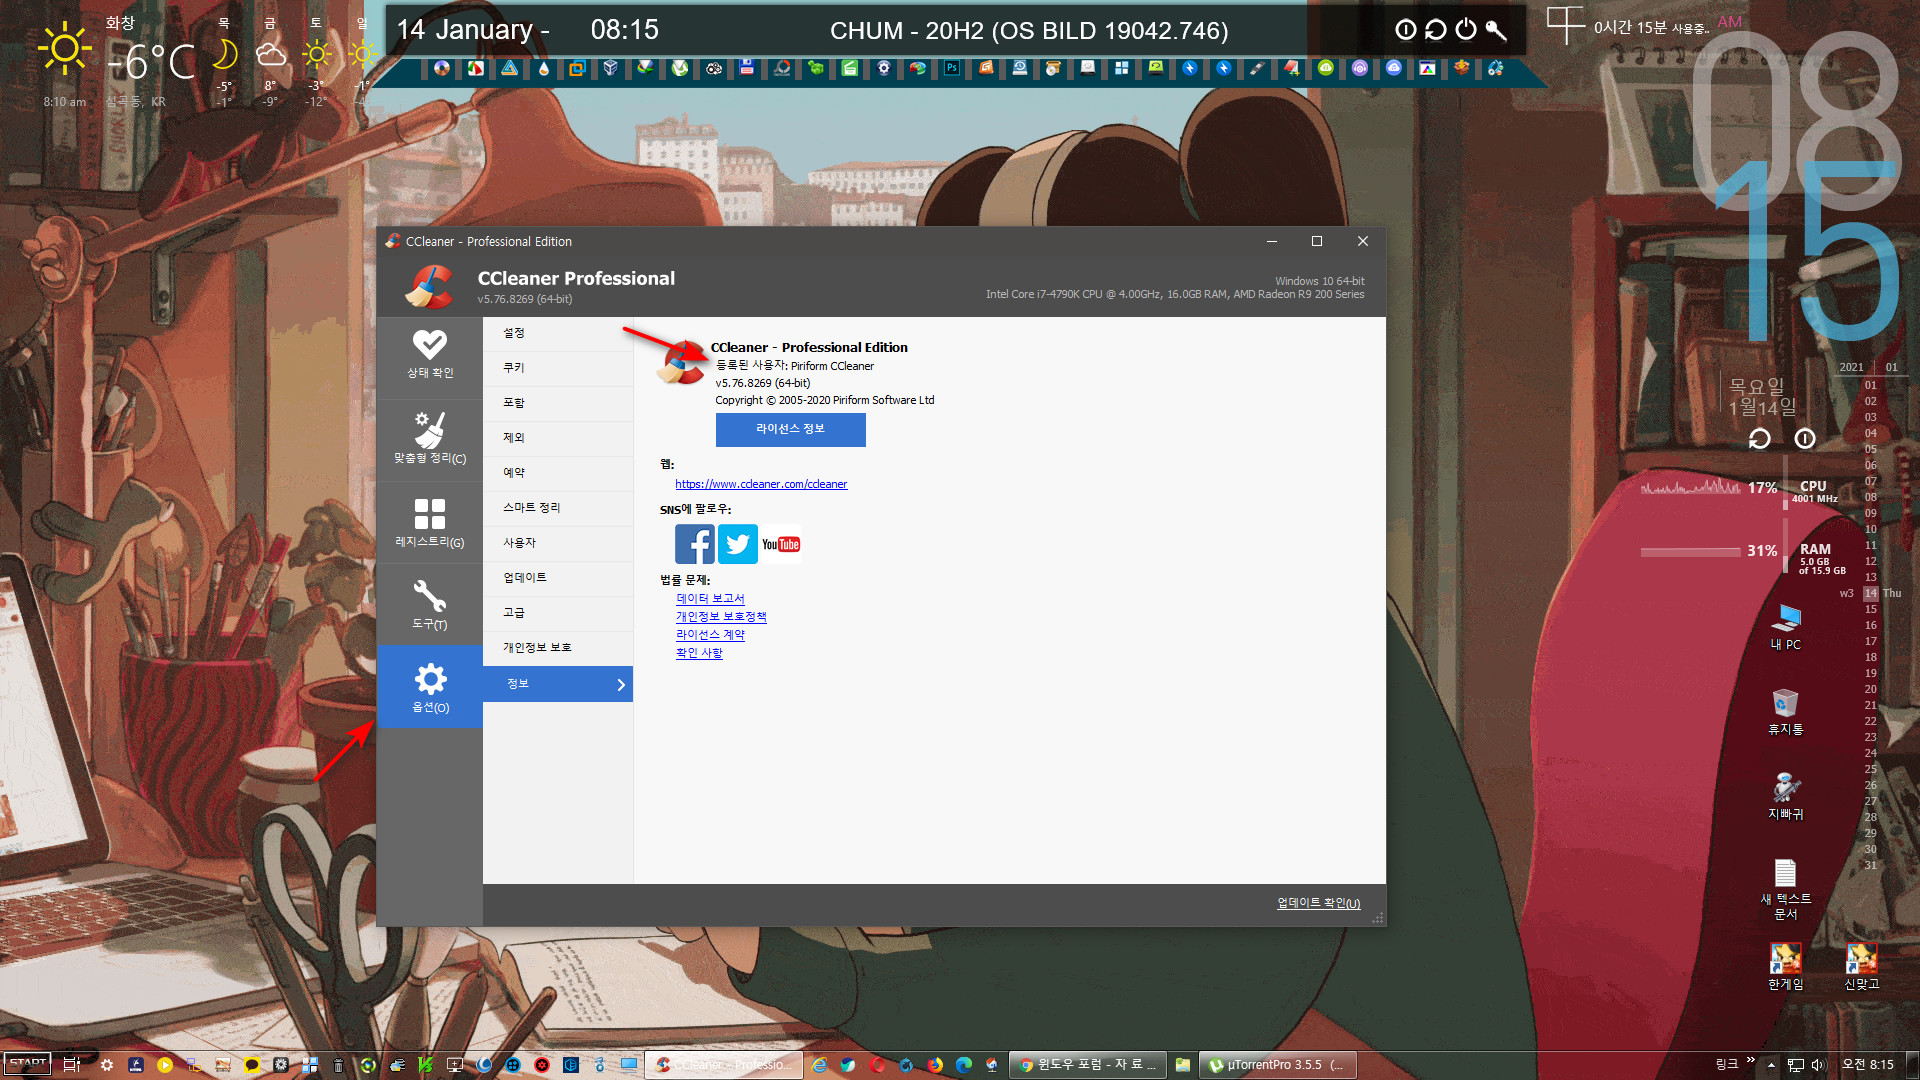Open the 개인정보 보호정책 link
The width and height of the screenshot is (1920, 1080).
(721, 617)
